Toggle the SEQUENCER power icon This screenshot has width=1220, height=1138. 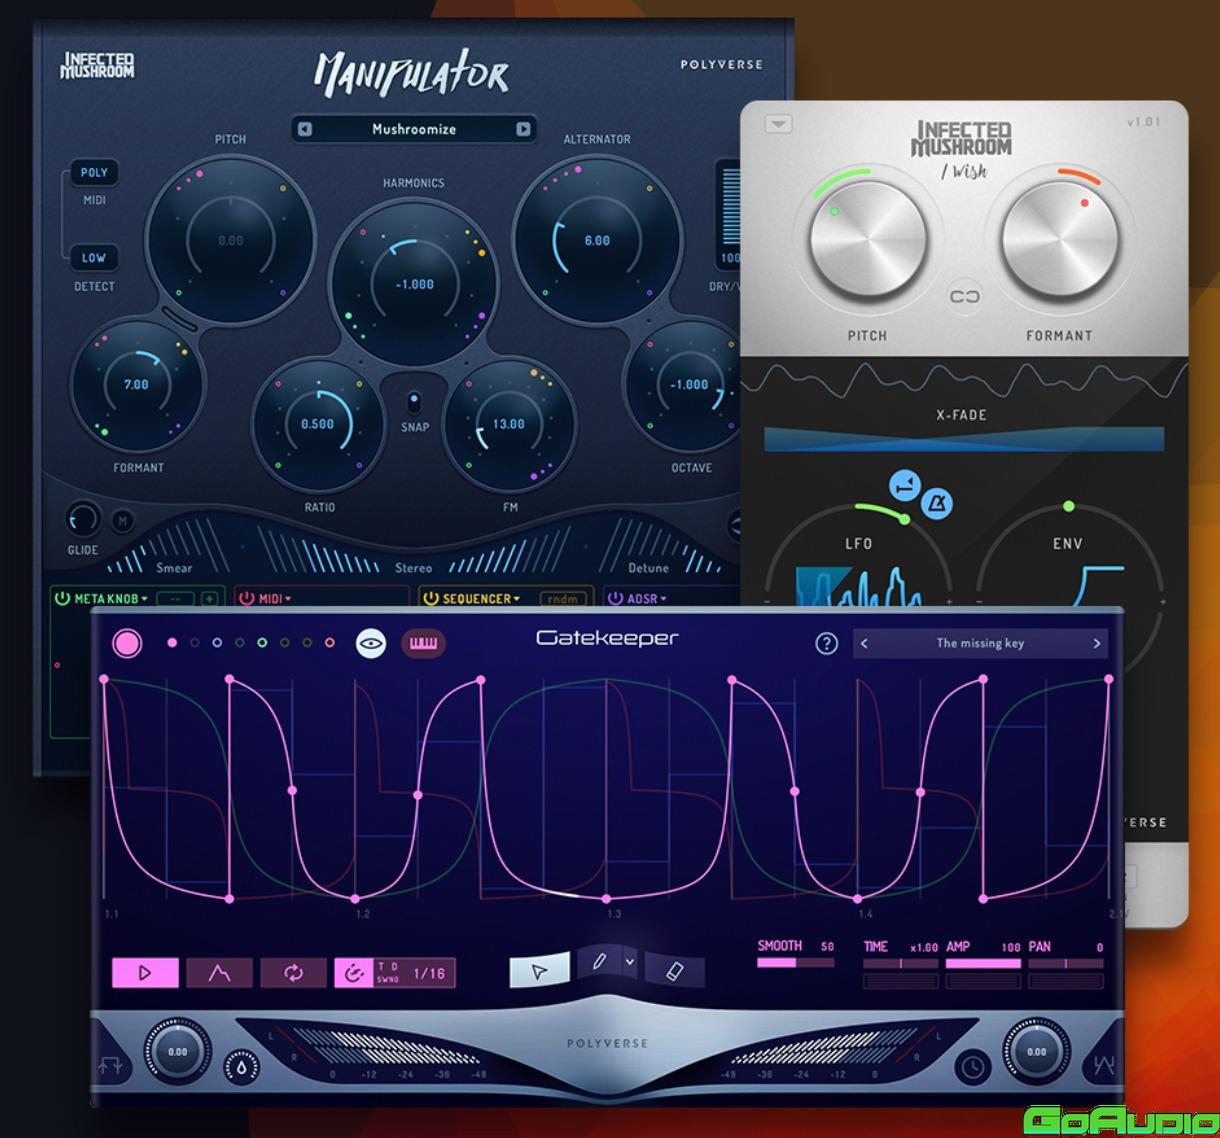431,598
